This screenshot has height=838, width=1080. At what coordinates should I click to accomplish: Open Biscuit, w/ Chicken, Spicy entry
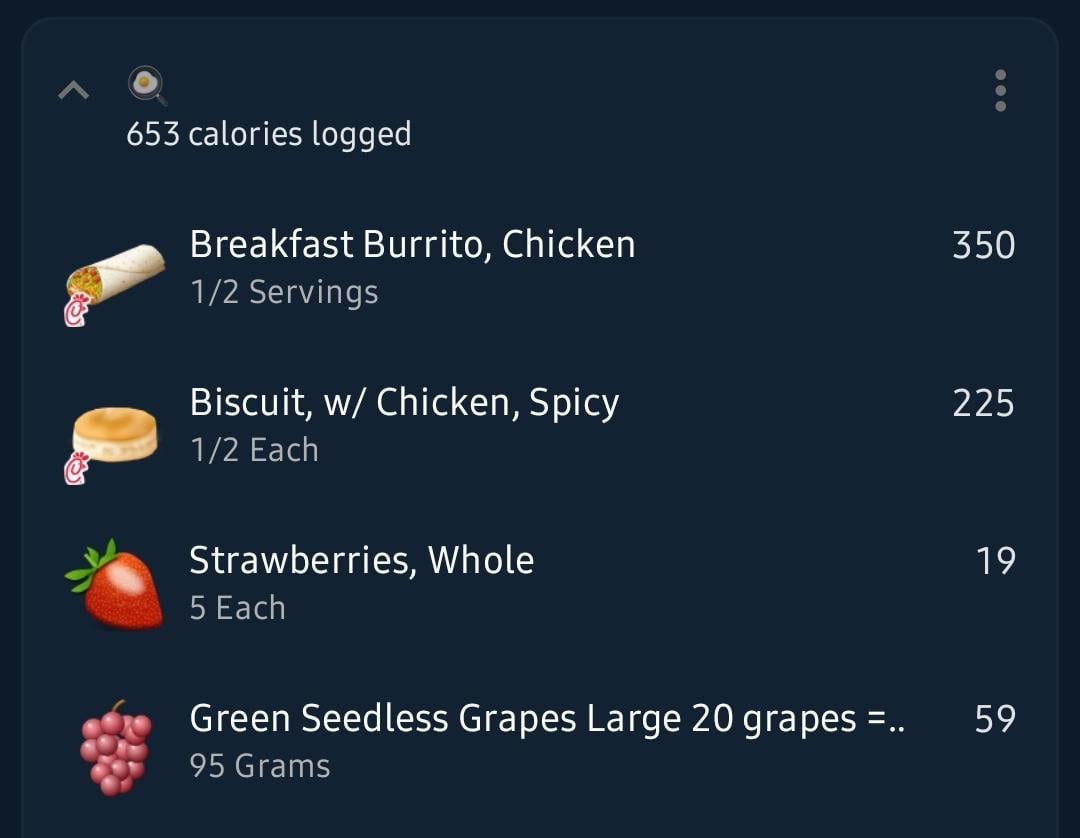[540, 426]
